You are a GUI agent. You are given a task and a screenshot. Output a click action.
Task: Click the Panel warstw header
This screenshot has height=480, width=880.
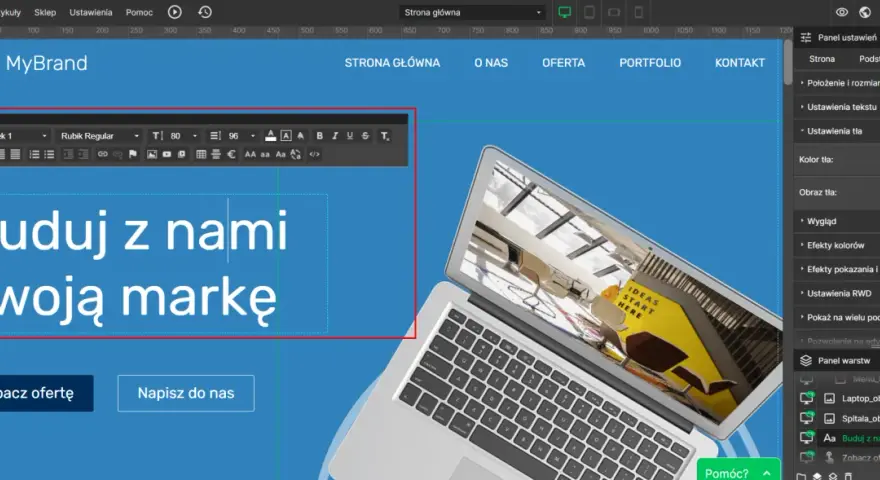(837, 360)
